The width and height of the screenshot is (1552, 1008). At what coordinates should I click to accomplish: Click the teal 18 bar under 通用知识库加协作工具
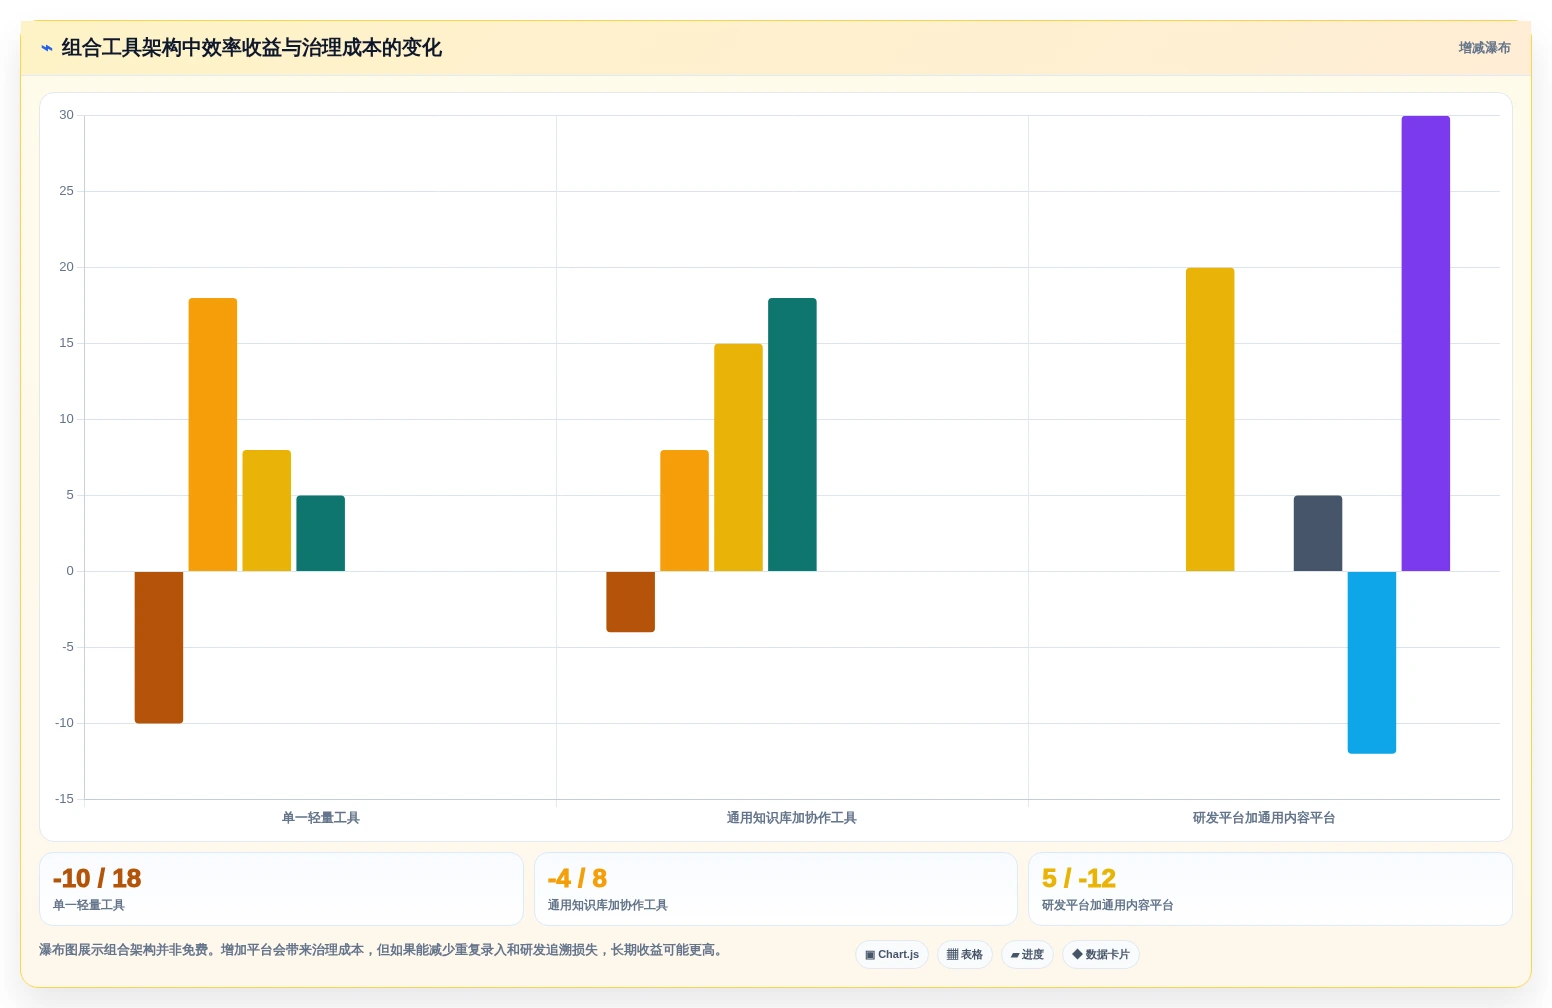pos(793,434)
